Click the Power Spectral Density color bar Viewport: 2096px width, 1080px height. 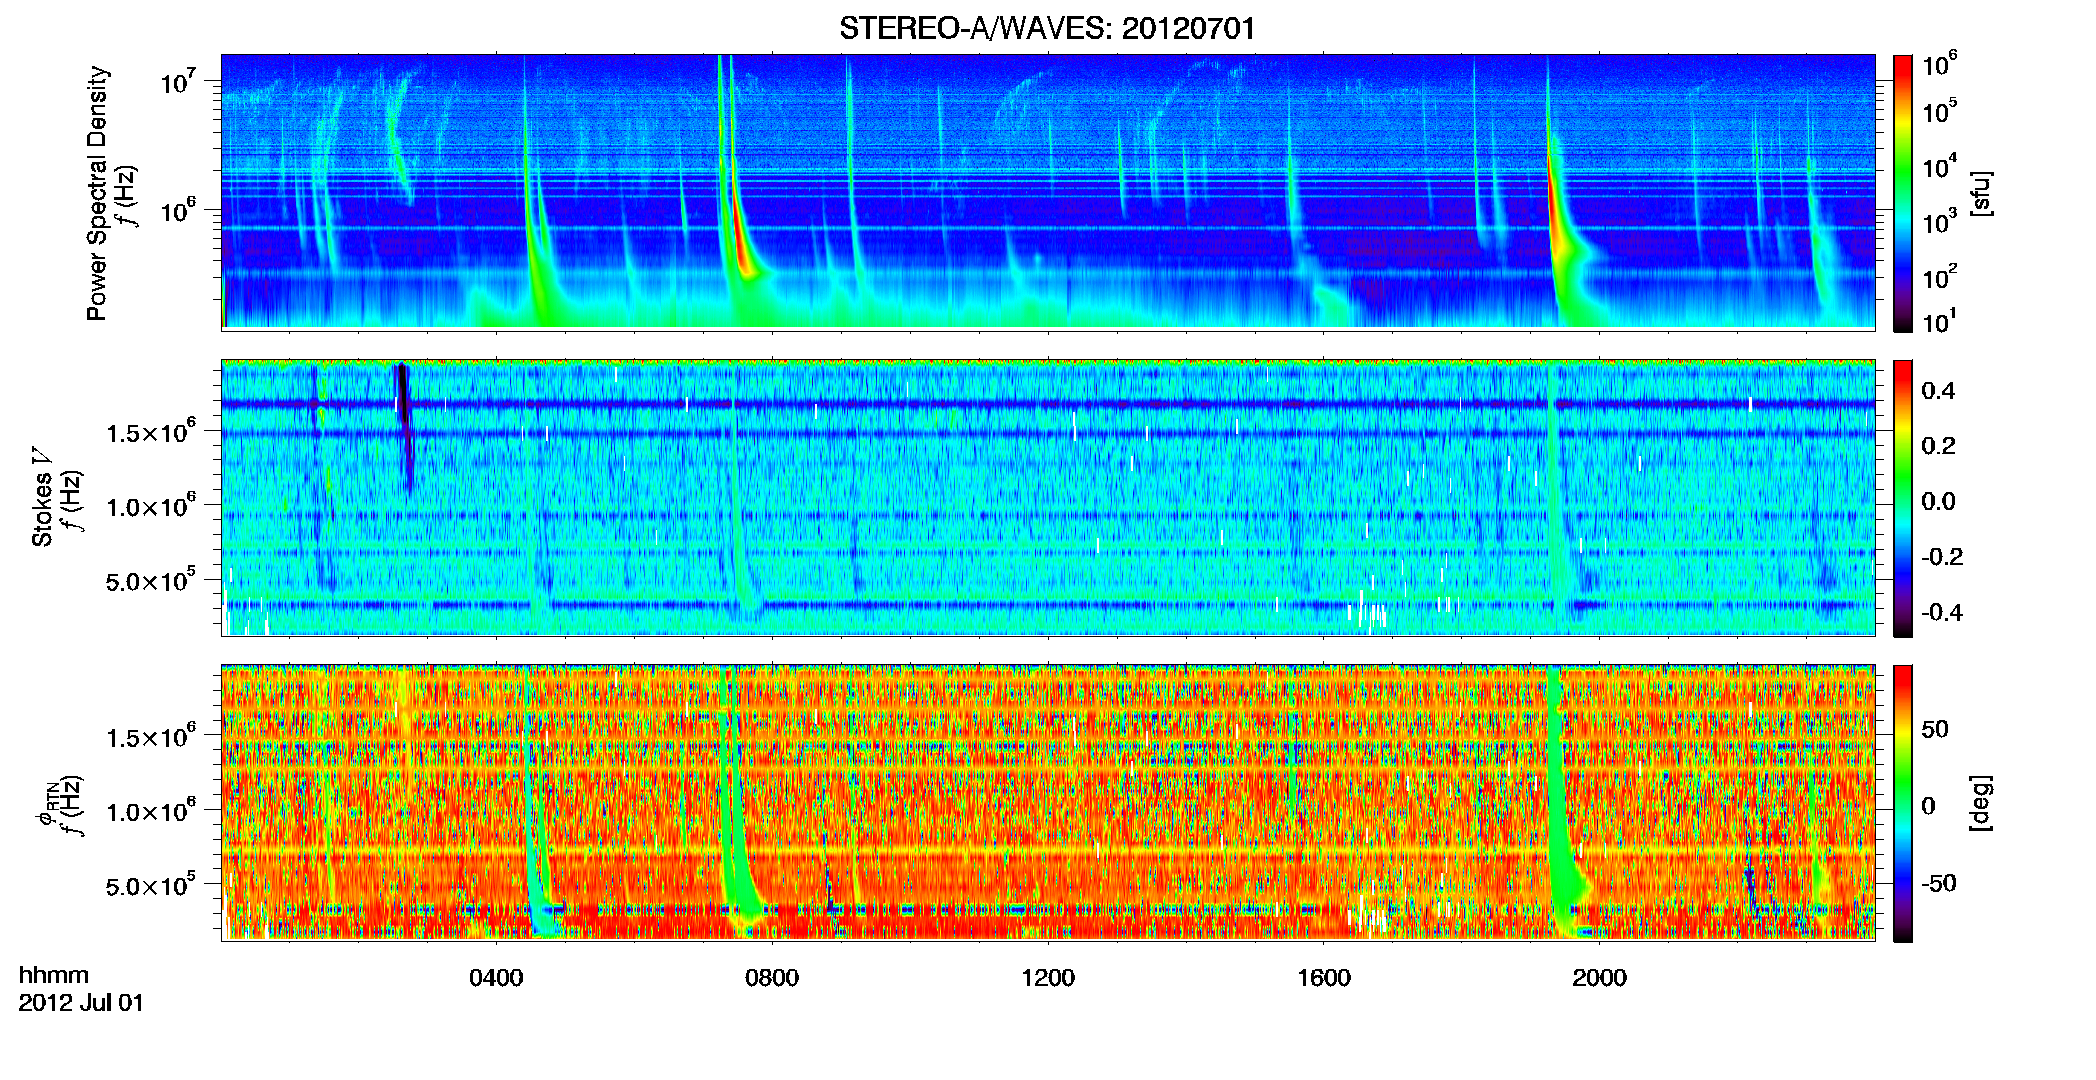pos(1903,193)
